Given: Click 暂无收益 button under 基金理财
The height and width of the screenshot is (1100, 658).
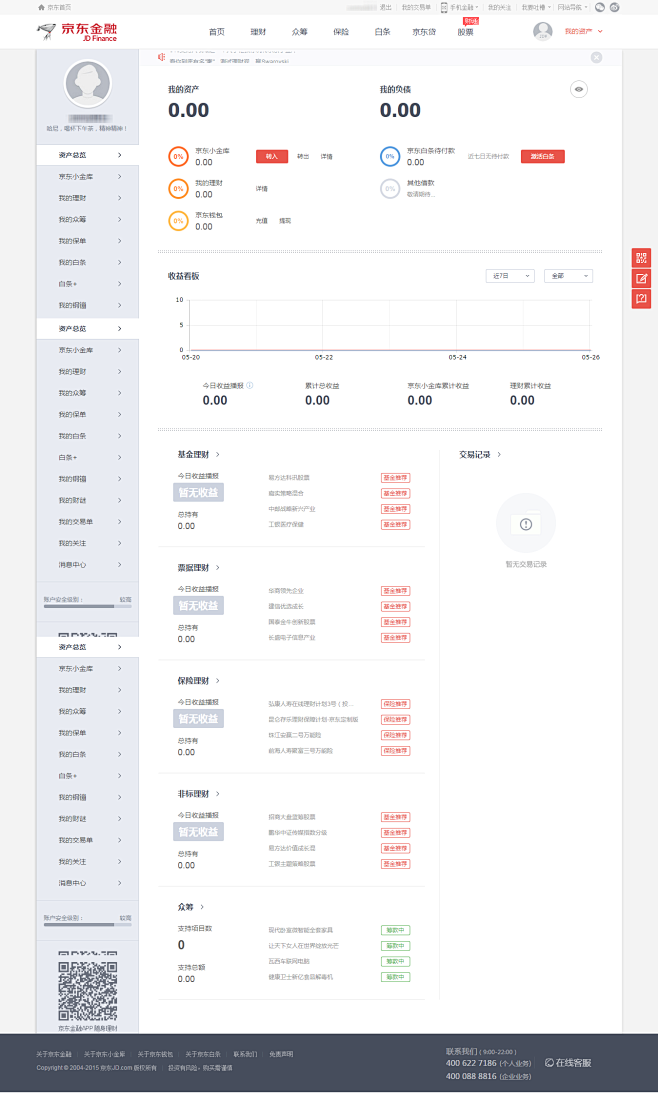Looking at the screenshot, I should tap(199, 492).
